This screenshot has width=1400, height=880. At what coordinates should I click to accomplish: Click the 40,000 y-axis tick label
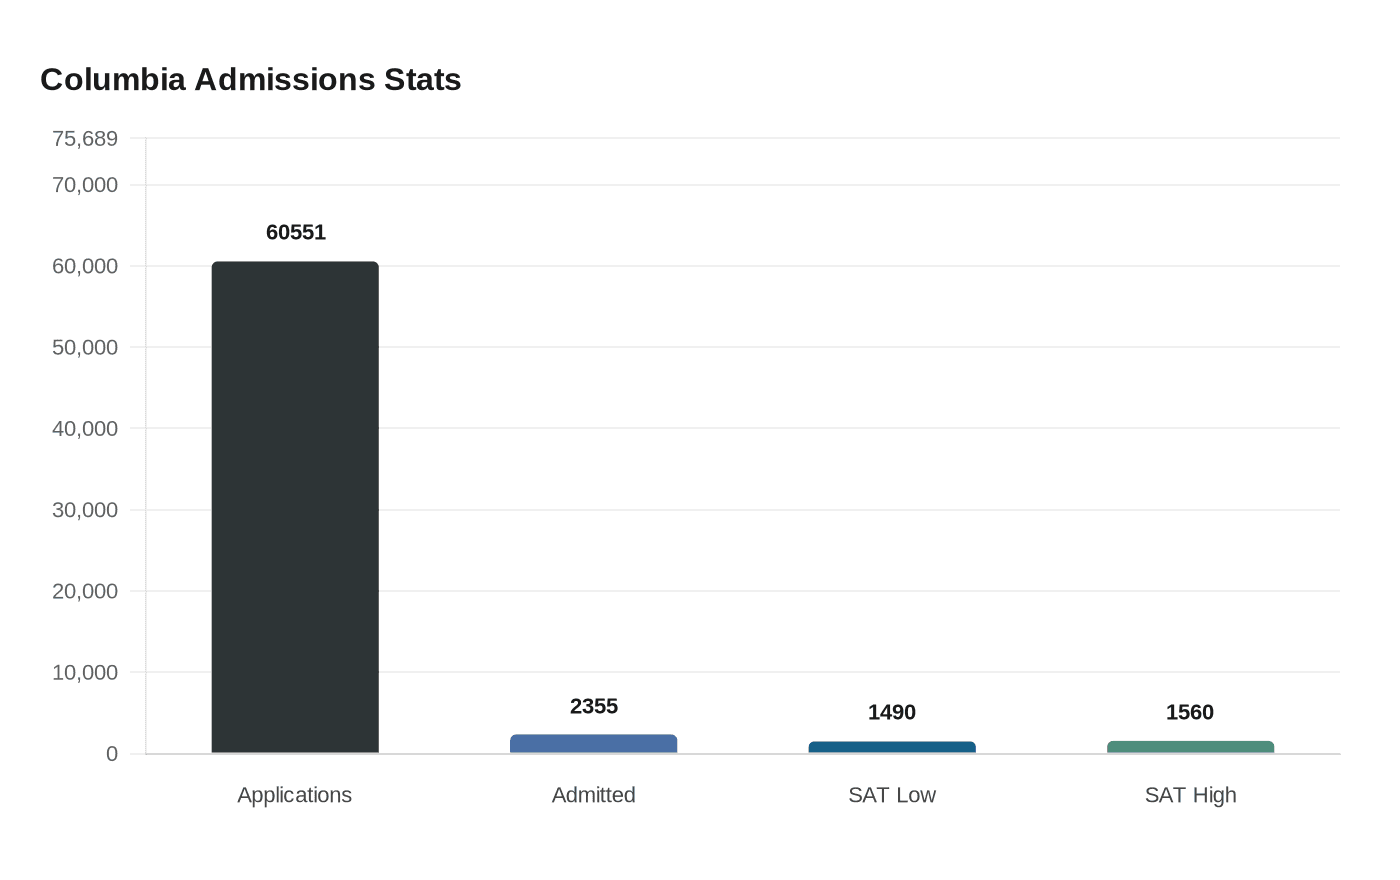[85, 428]
